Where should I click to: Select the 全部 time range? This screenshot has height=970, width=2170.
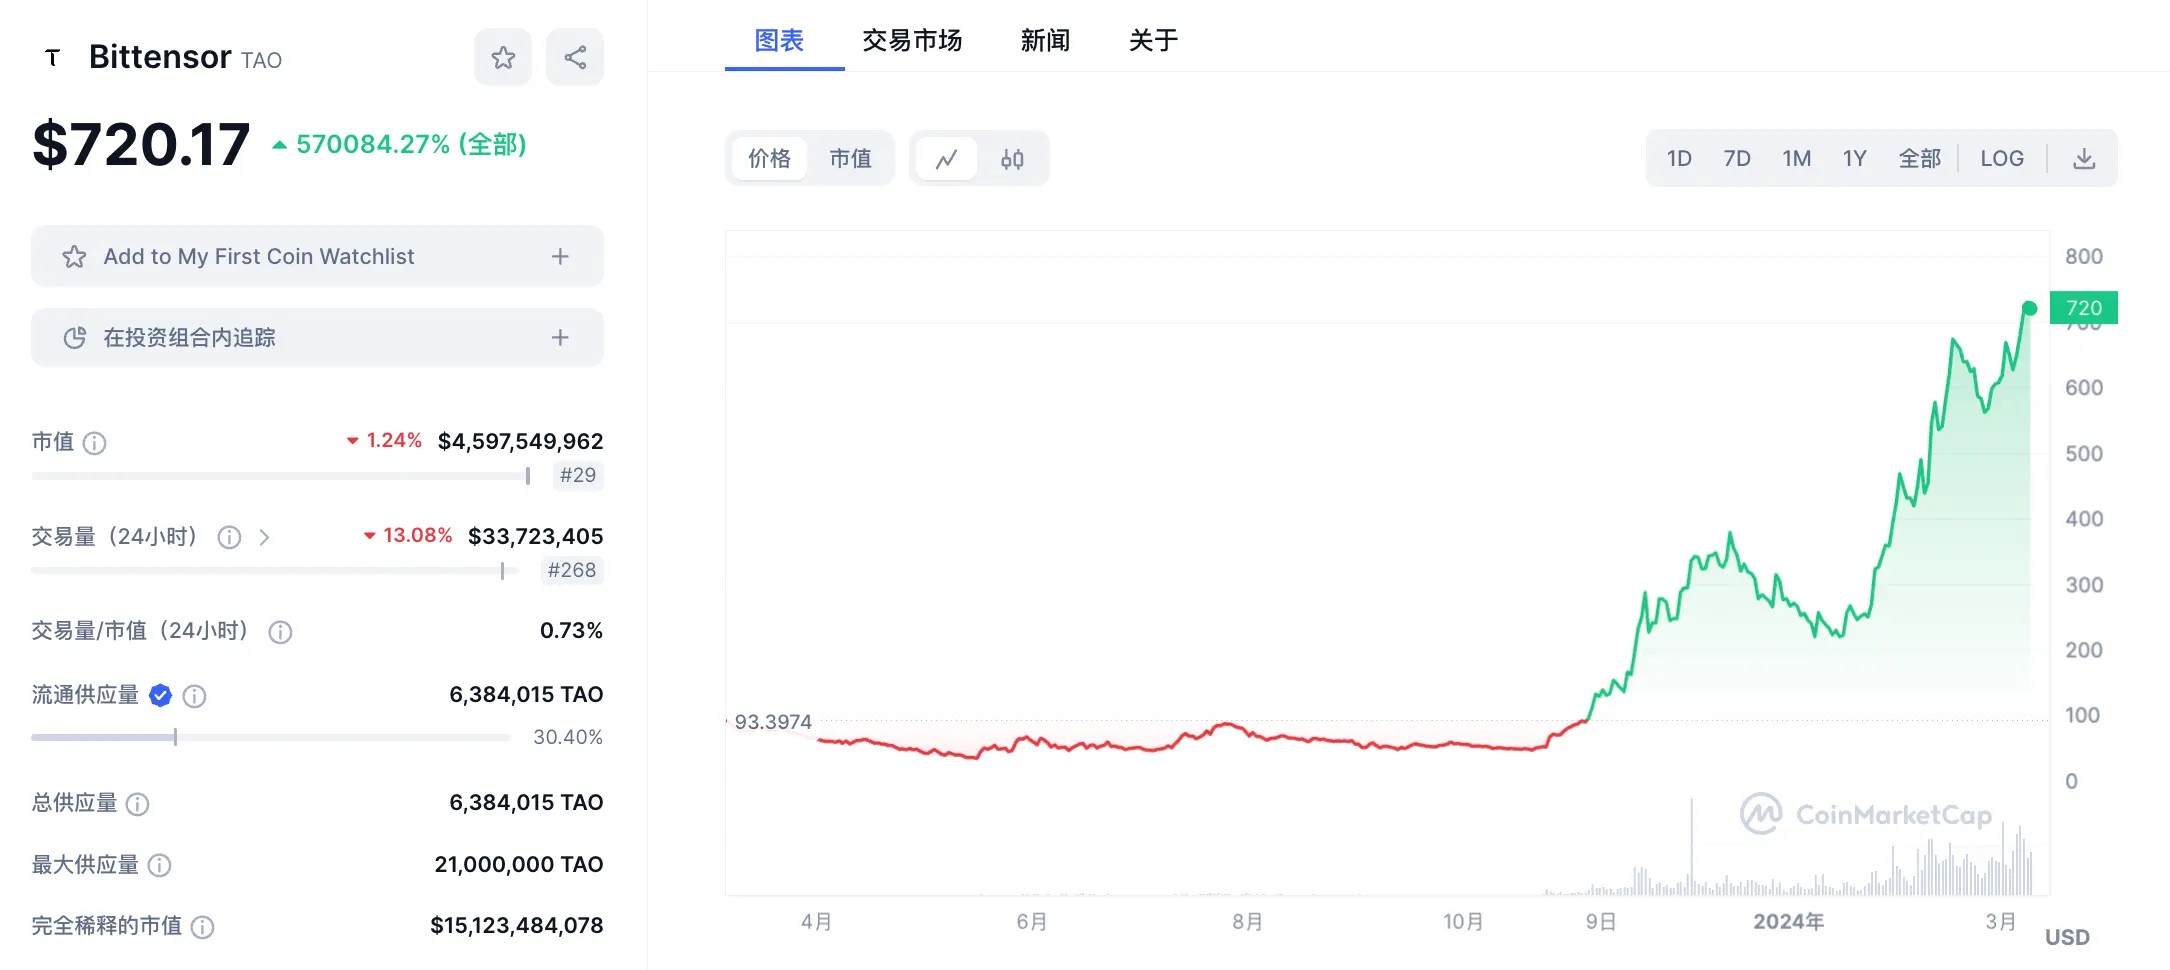(1919, 157)
